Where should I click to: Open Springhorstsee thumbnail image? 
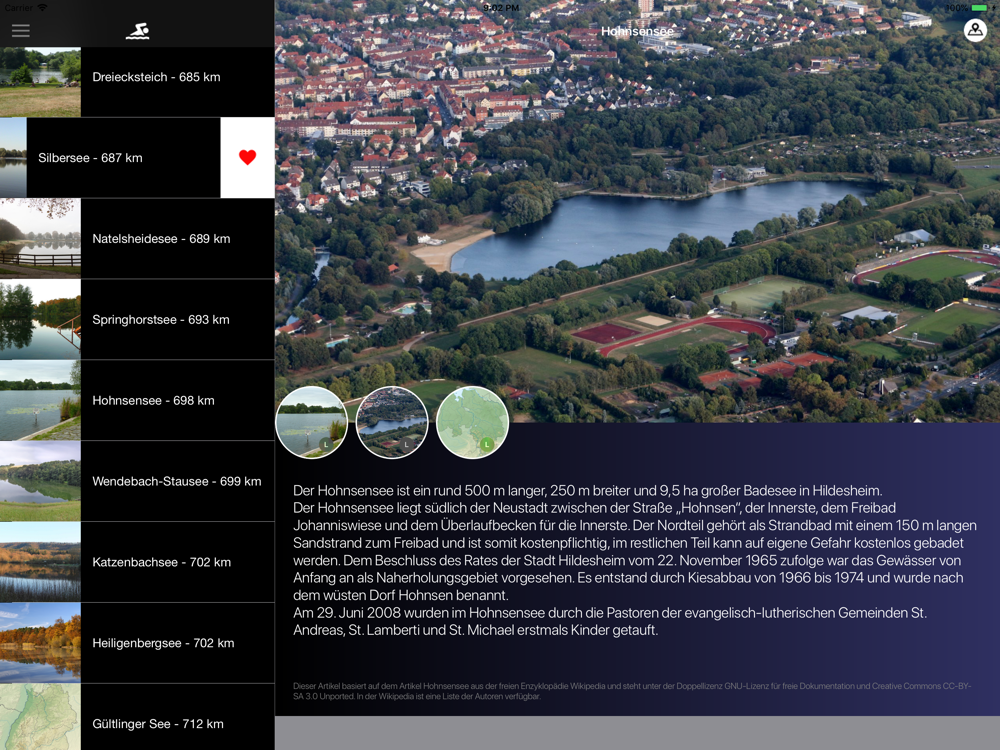(40, 320)
